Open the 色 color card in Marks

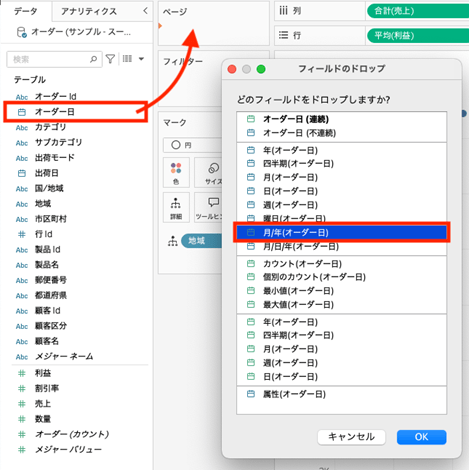(176, 172)
